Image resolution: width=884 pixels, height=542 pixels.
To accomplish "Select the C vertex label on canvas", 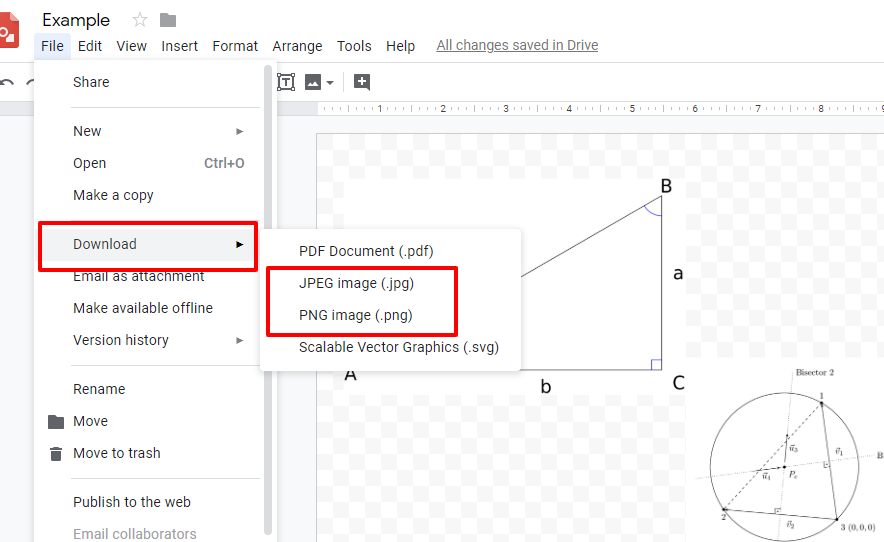I will (679, 383).
